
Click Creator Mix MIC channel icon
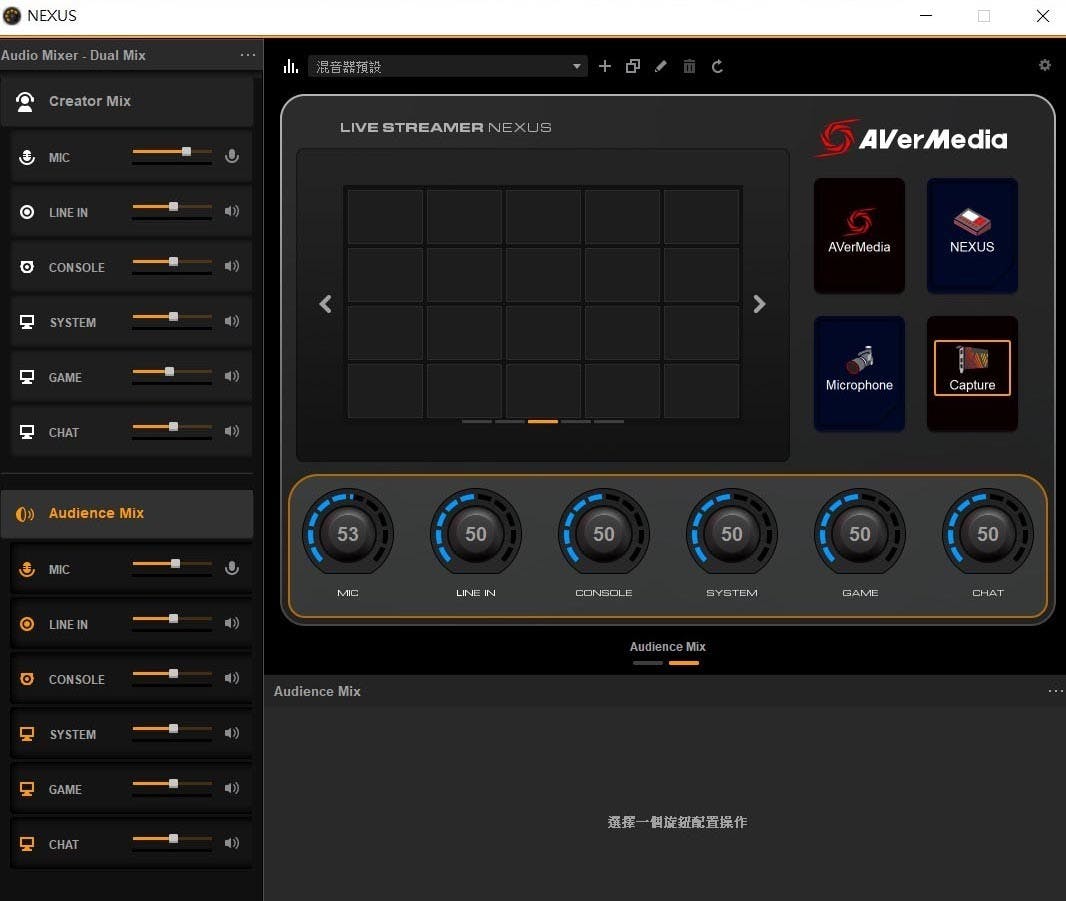pos(27,157)
